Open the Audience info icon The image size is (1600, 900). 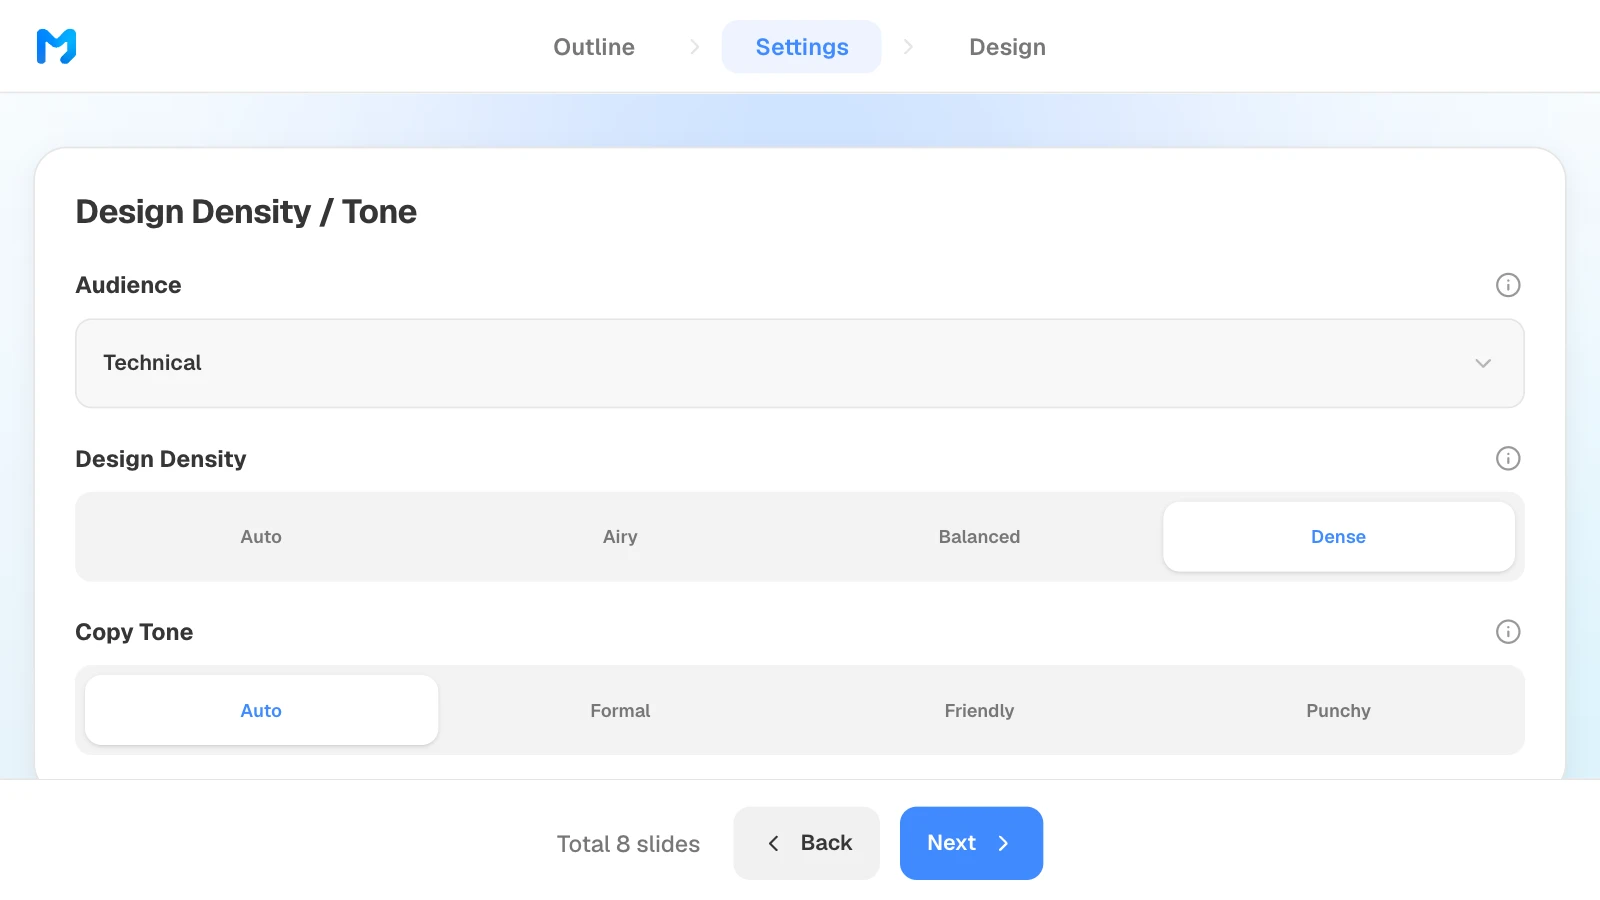(x=1508, y=285)
